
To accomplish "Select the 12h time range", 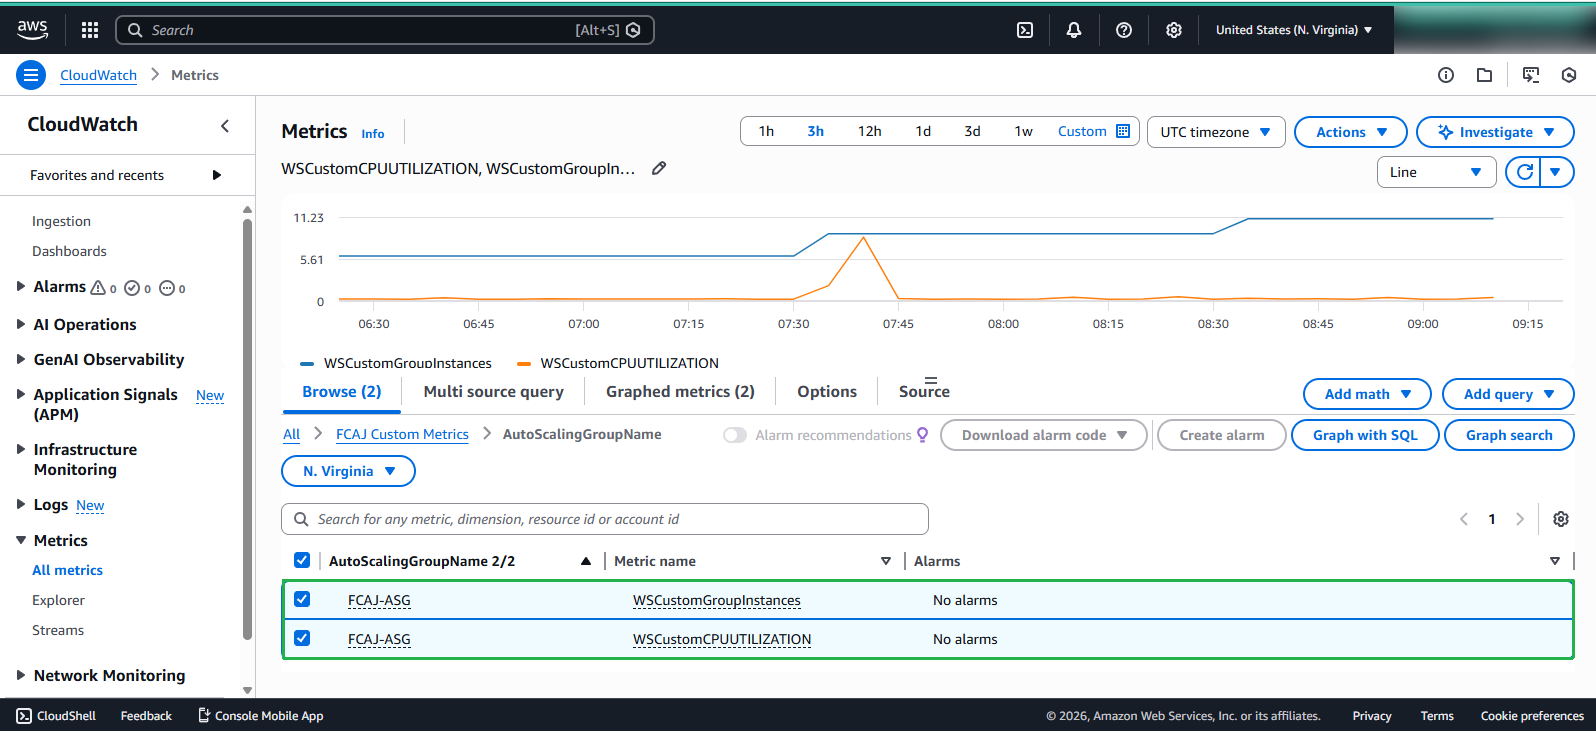I will pyautogui.click(x=869, y=131).
